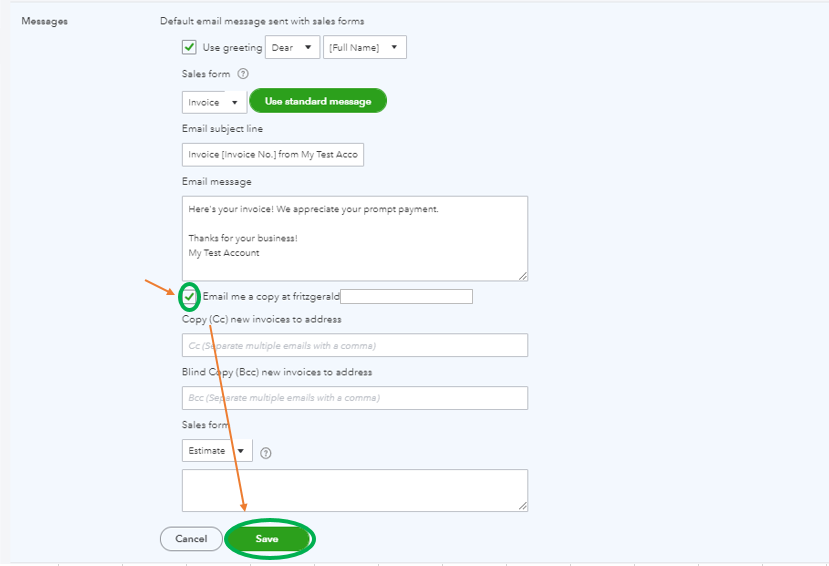The height and width of the screenshot is (566, 829).
Task: Open the [Full Name] dropdown
Action: click(x=365, y=48)
